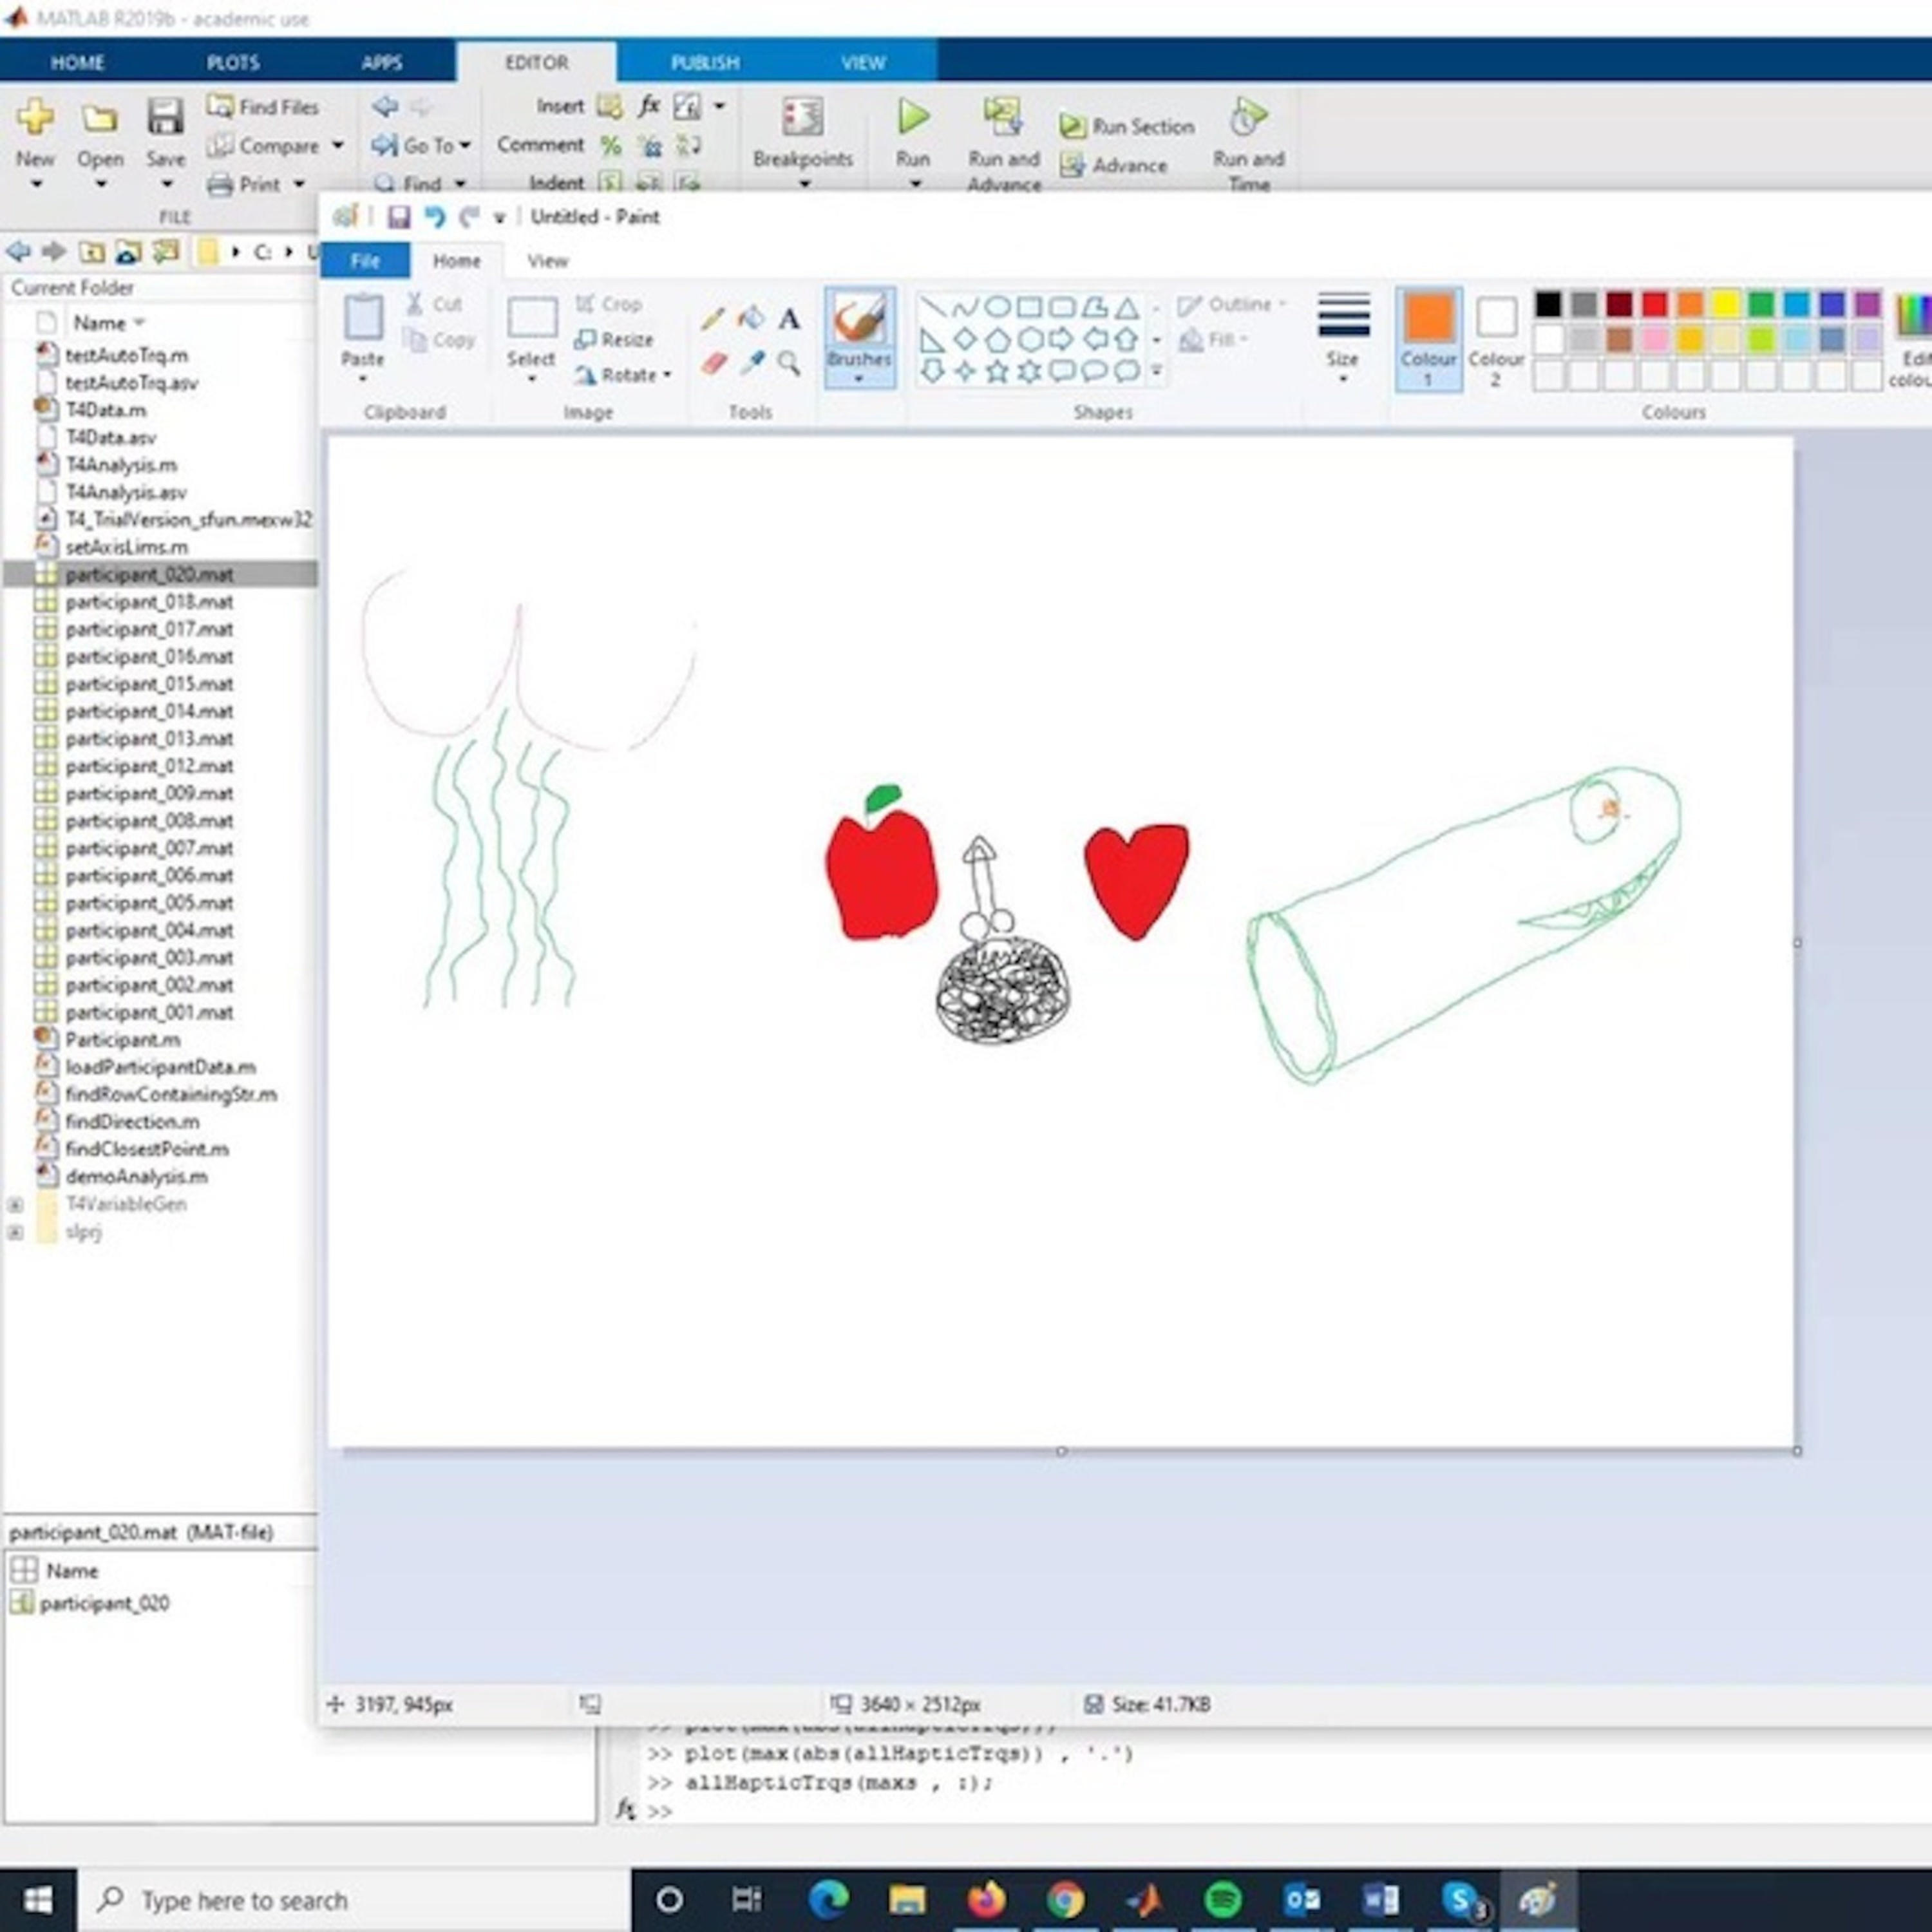Expand the slprj folder

(x=15, y=1233)
